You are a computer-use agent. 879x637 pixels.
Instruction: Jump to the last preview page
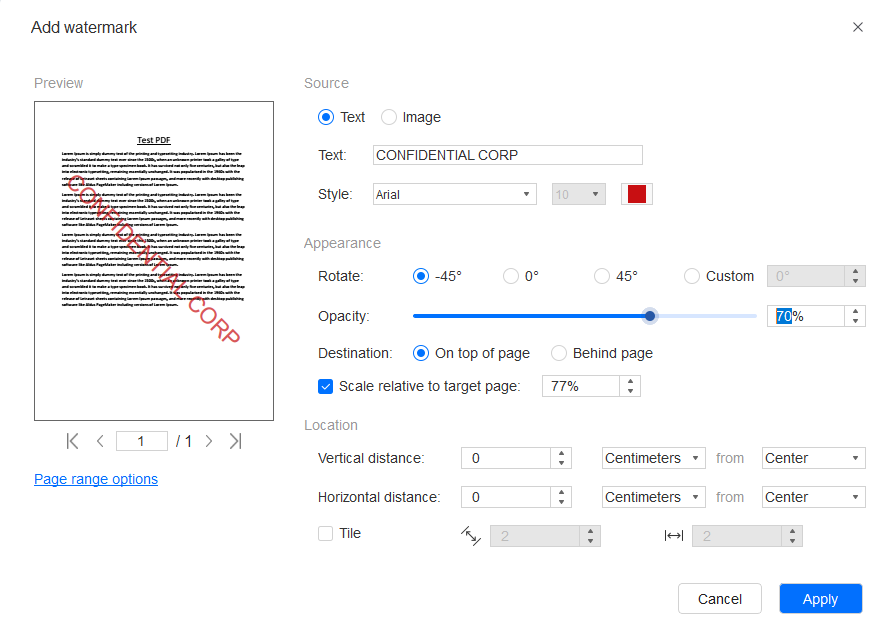[236, 440]
